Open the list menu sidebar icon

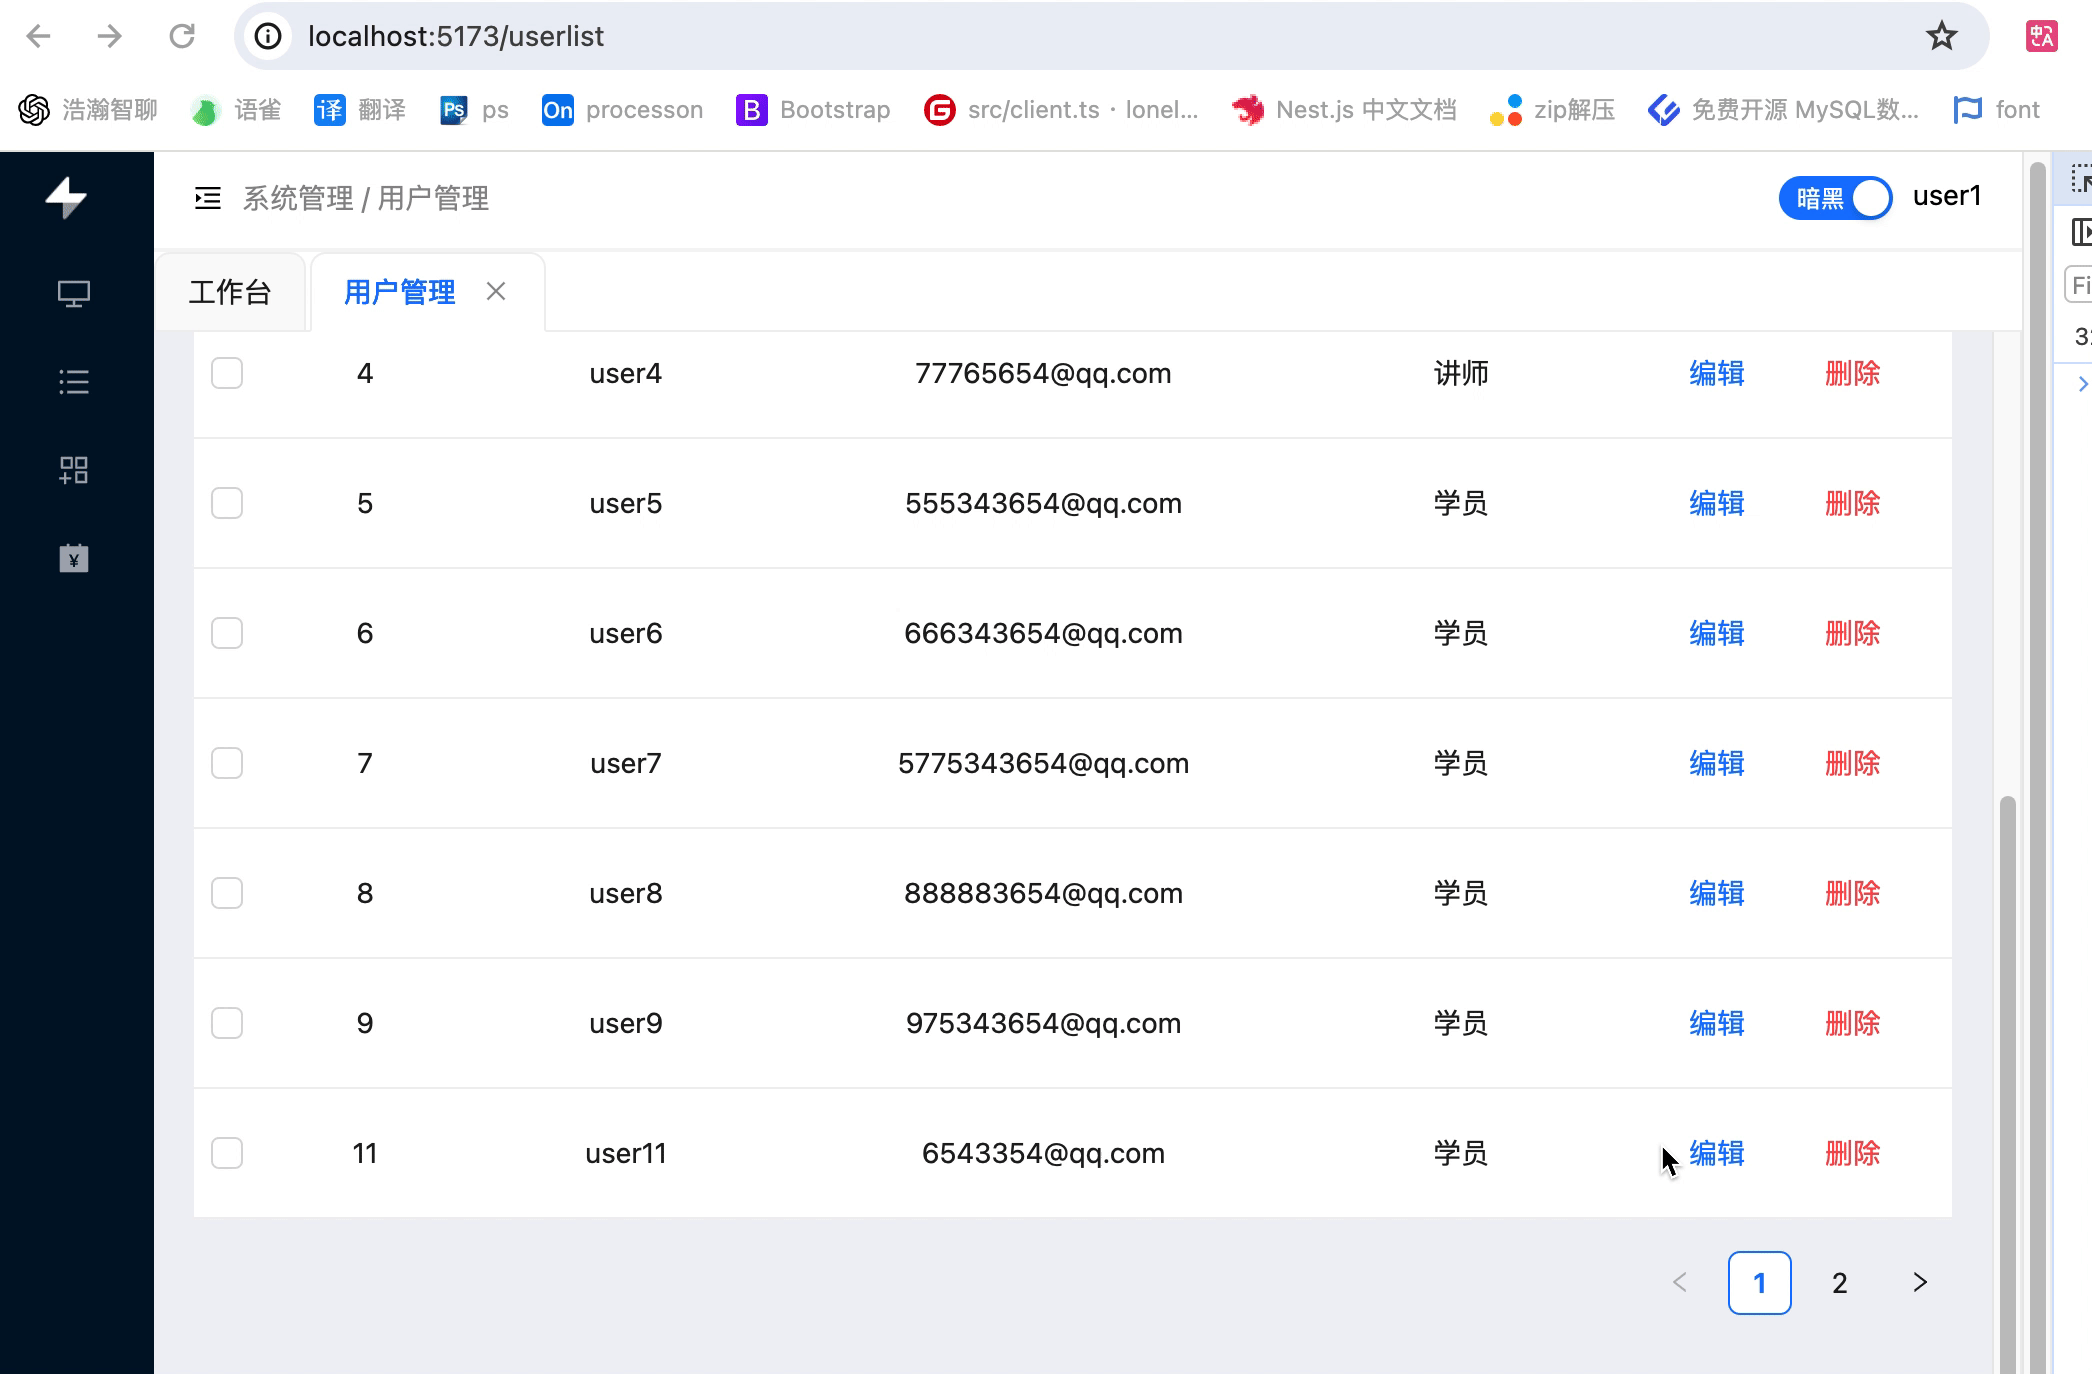[73, 382]
